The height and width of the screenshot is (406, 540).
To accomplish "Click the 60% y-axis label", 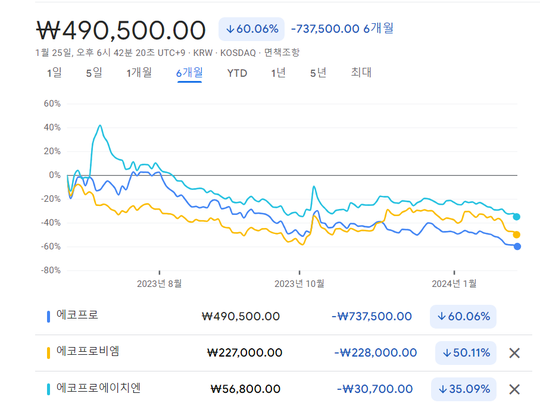I will pyautogui.click(x=52, y=104).
